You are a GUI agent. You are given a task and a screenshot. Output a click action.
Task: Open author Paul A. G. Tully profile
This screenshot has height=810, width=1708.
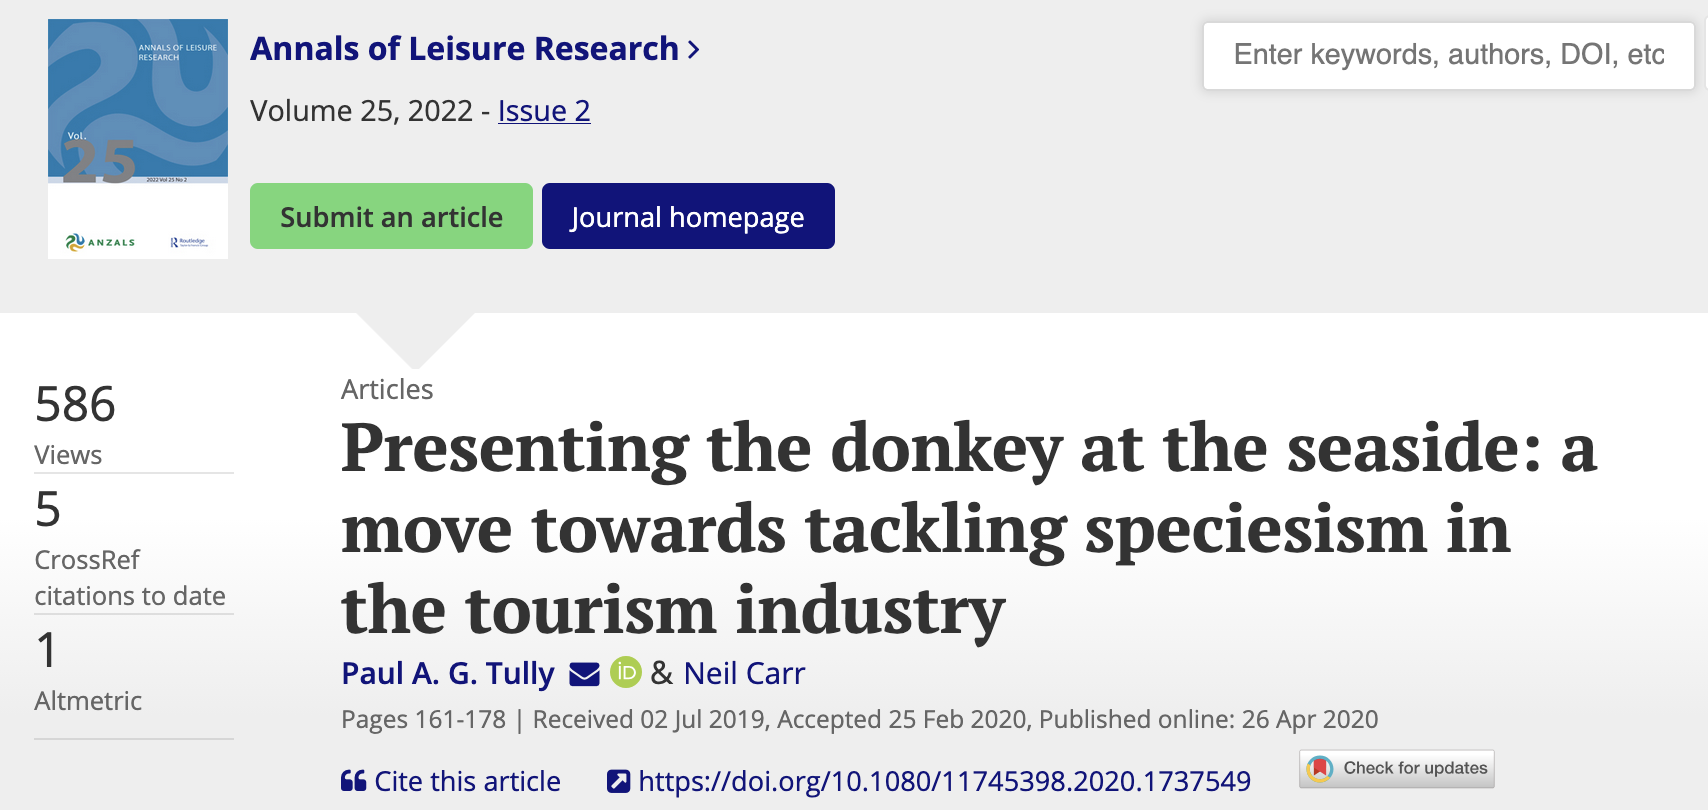coord(448,673)
